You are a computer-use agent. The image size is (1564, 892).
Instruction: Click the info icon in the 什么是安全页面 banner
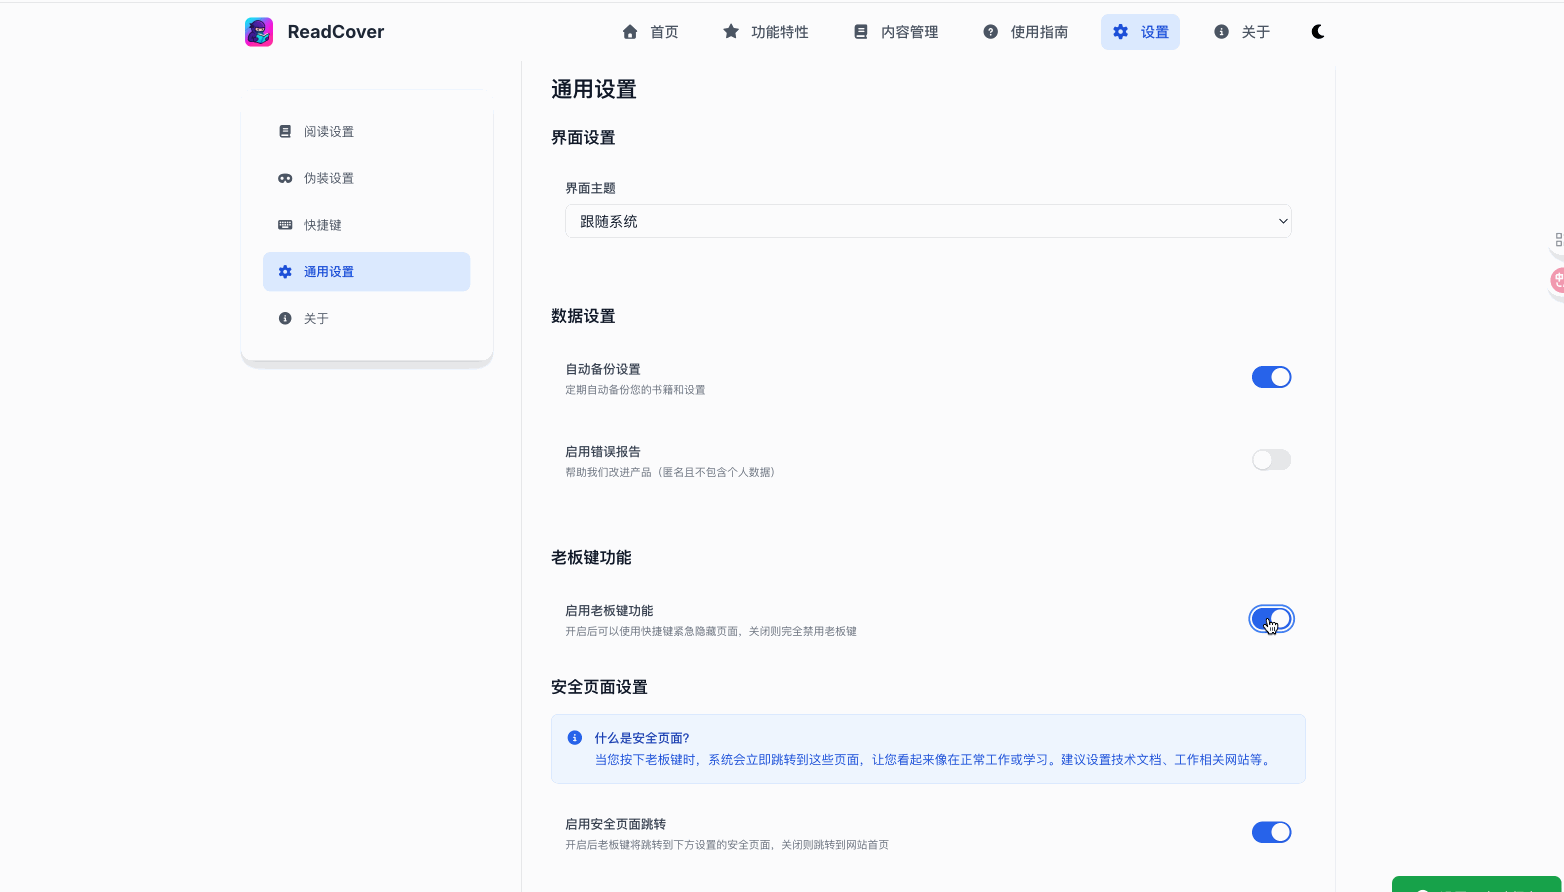coord(574,737)
